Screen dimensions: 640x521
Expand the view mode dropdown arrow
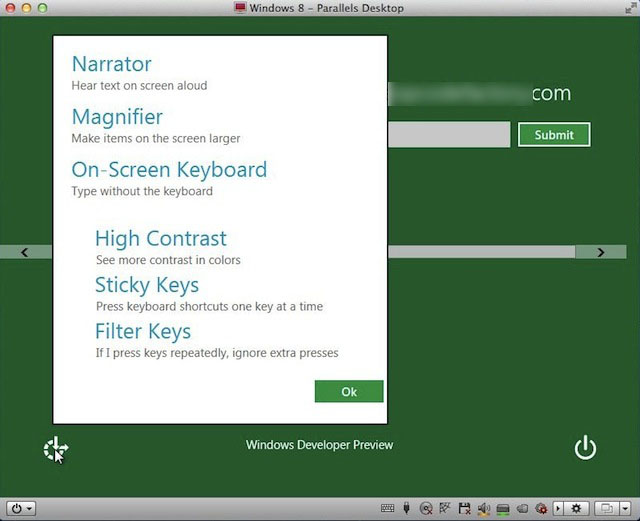coord(625,508)
